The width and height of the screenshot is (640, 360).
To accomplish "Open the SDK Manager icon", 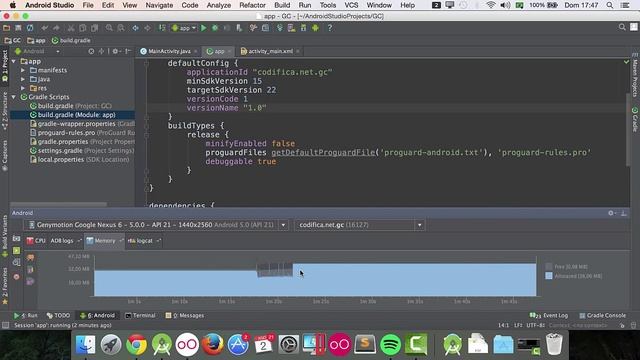I will point(303,28).
